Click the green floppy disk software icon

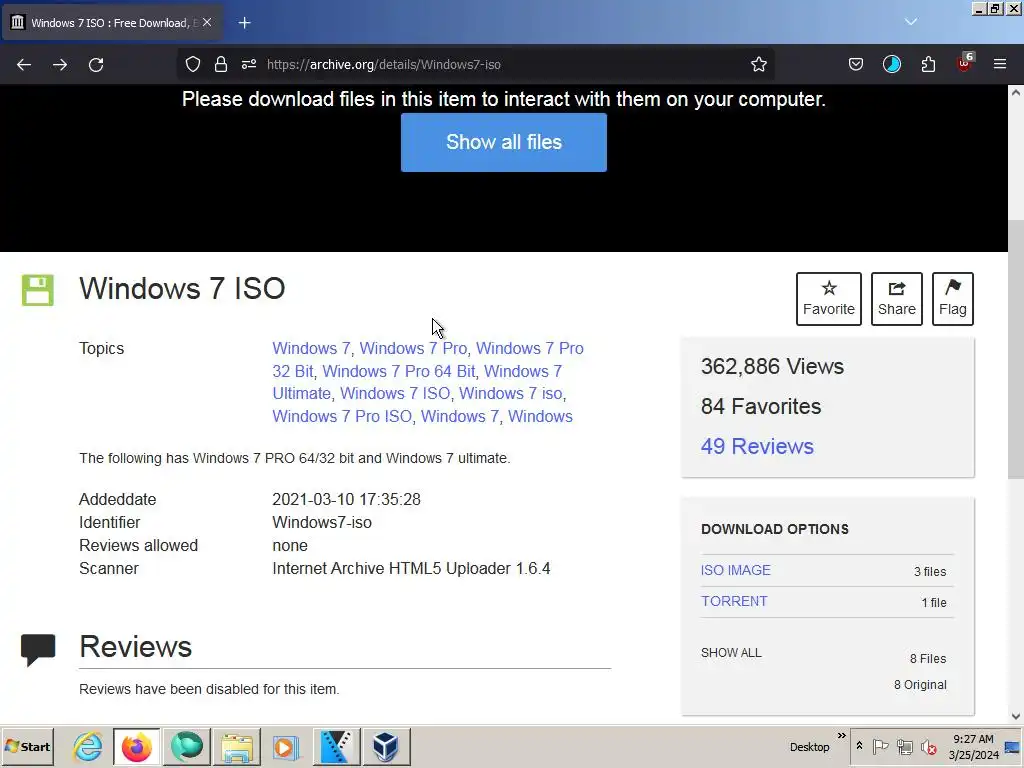(37, 290)
